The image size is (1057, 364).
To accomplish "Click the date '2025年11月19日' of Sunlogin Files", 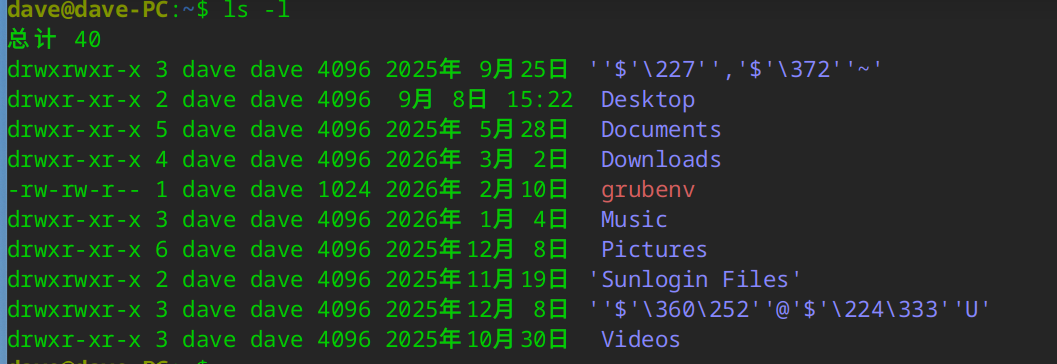I will point(477,279).
